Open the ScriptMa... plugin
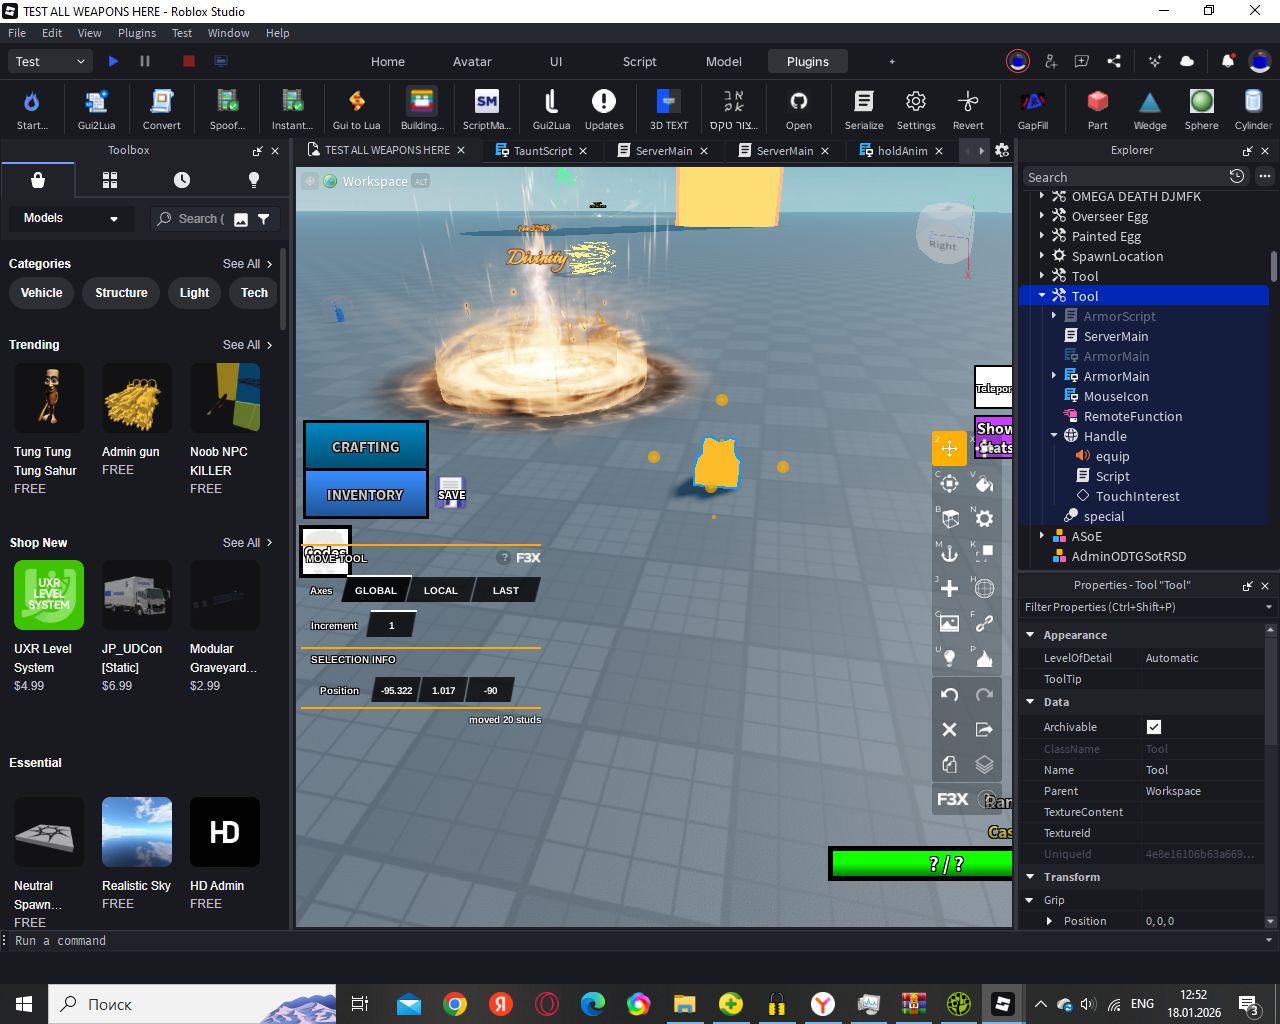Screen dimensions: 1280x1024 click(x=487, y=109)
